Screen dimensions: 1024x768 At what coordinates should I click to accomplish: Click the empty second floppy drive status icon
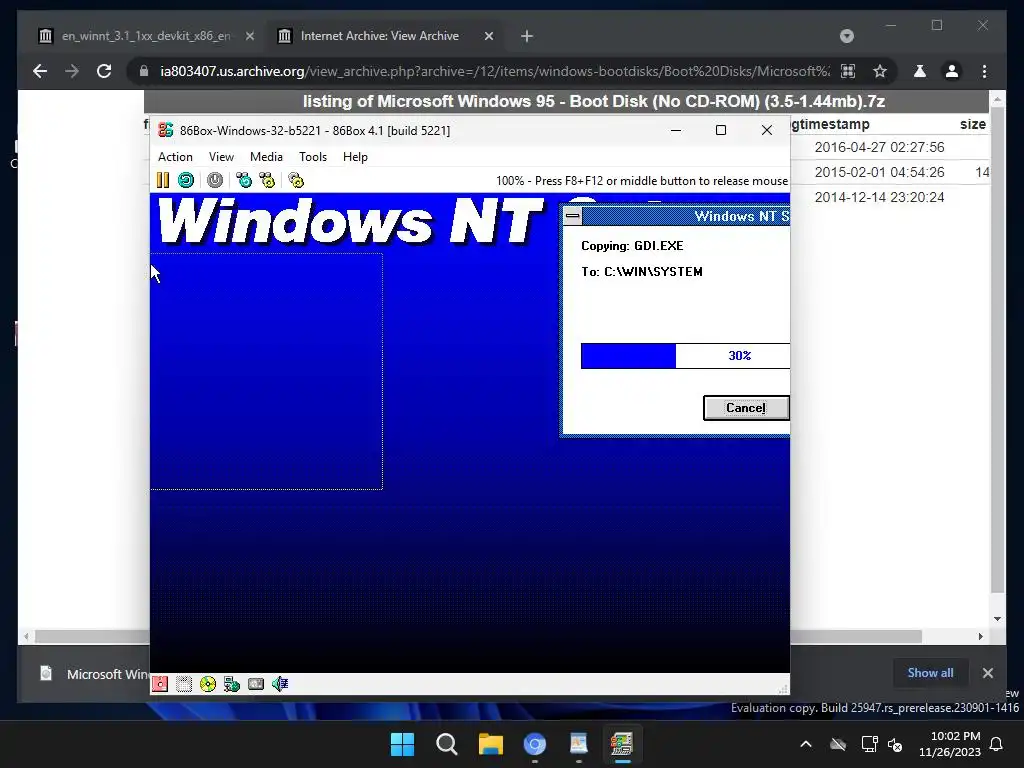pyautogui.click(x=184, y=684)
